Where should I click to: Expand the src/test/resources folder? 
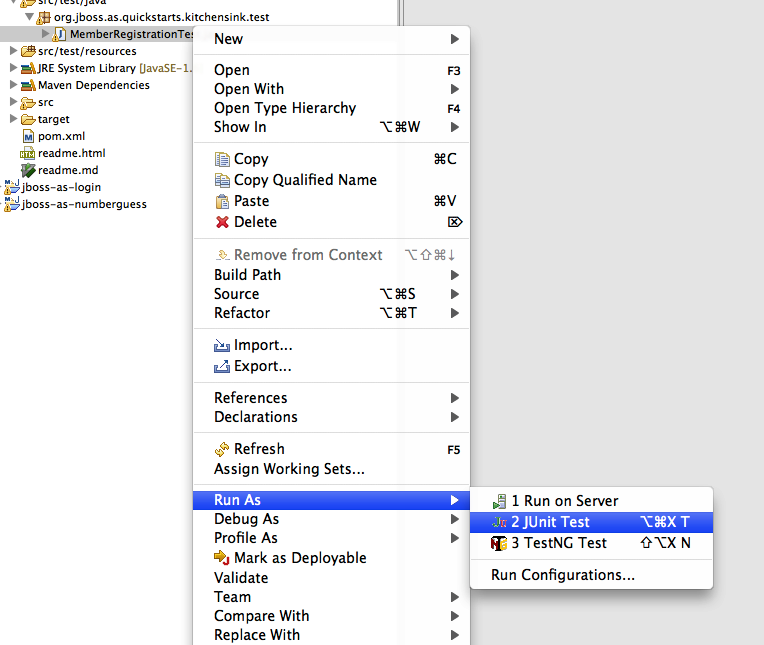[14, 50]
